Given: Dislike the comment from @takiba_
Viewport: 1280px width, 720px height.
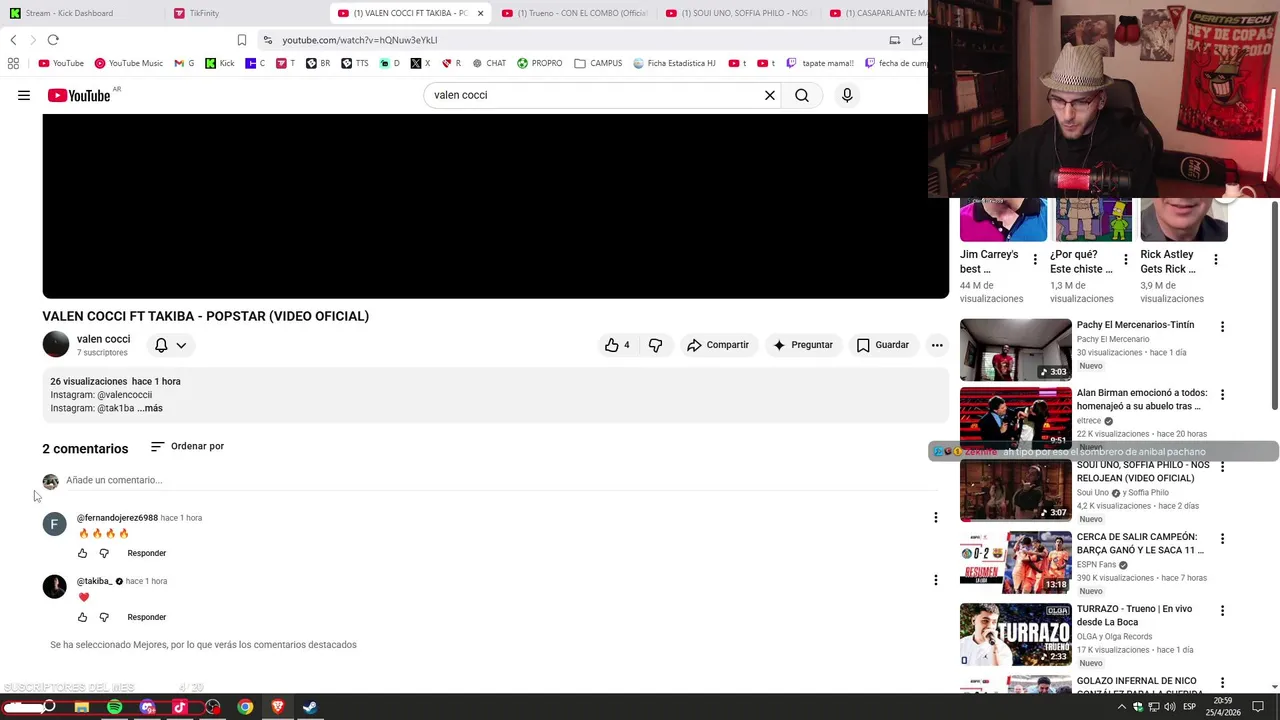Looking at the screenshot, I should tap(104, 617).
